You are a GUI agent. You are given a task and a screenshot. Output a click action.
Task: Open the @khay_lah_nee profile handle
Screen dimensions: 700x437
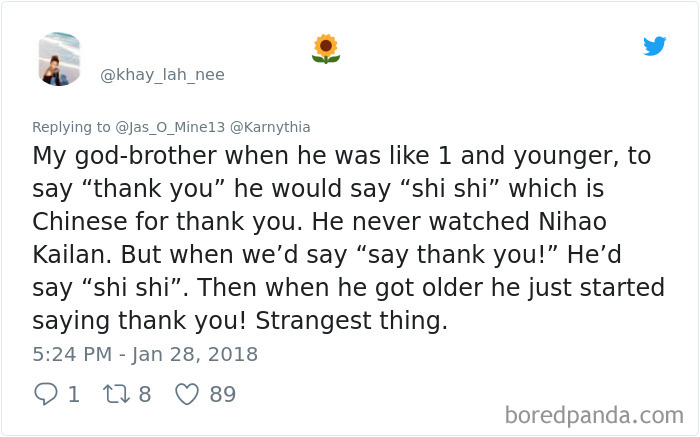coord(162,75)
